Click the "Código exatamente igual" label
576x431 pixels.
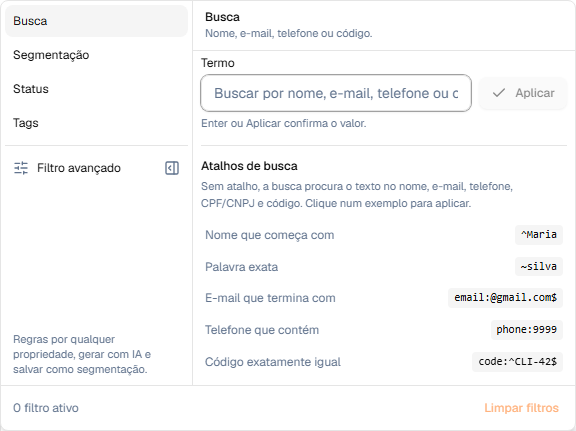coord(273,362)
